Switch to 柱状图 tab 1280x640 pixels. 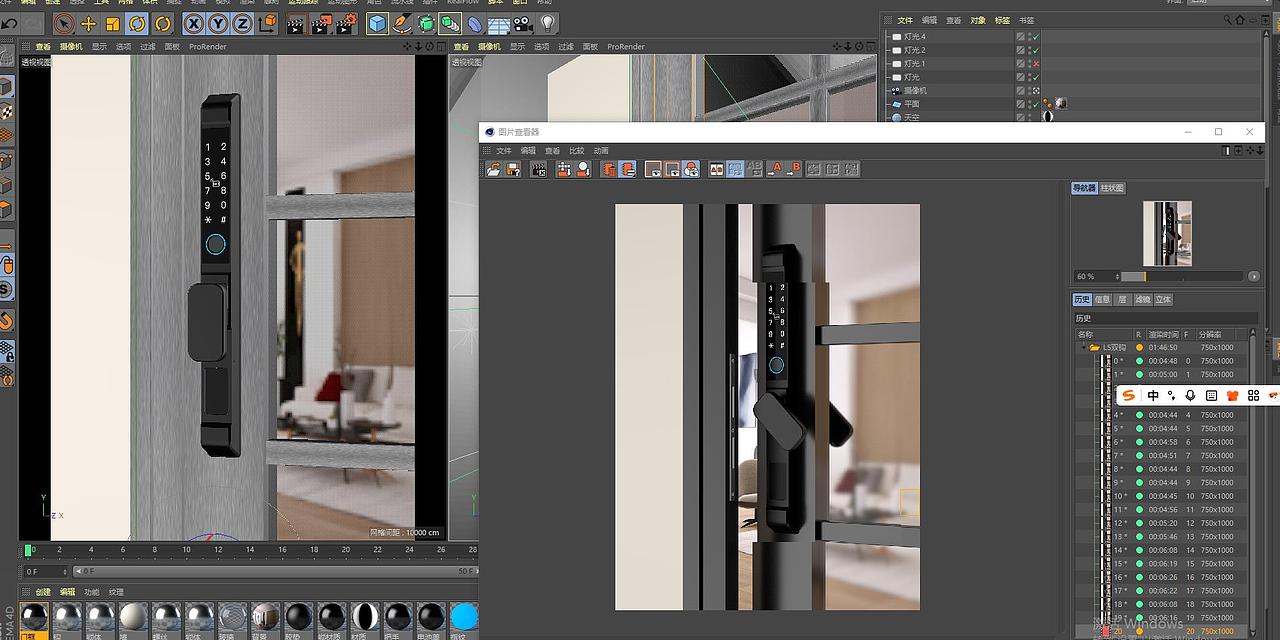click(x=1112, y=188)
